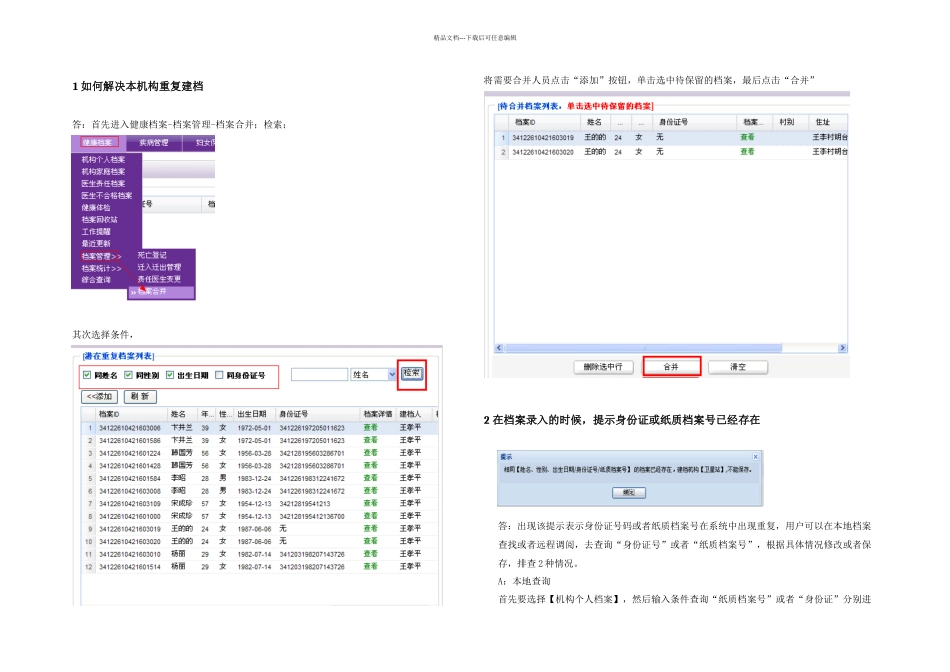Select 工作提醒 menu item
Screen dimensions: 950x672
click(96, 231)
